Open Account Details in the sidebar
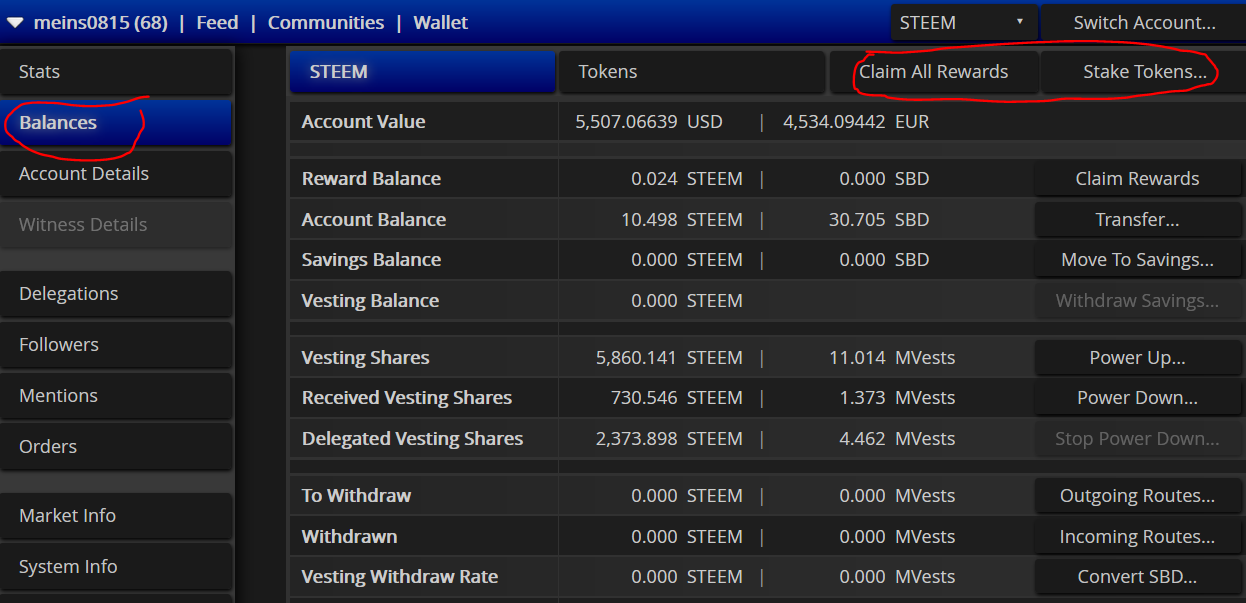 [x=116, y=174]
